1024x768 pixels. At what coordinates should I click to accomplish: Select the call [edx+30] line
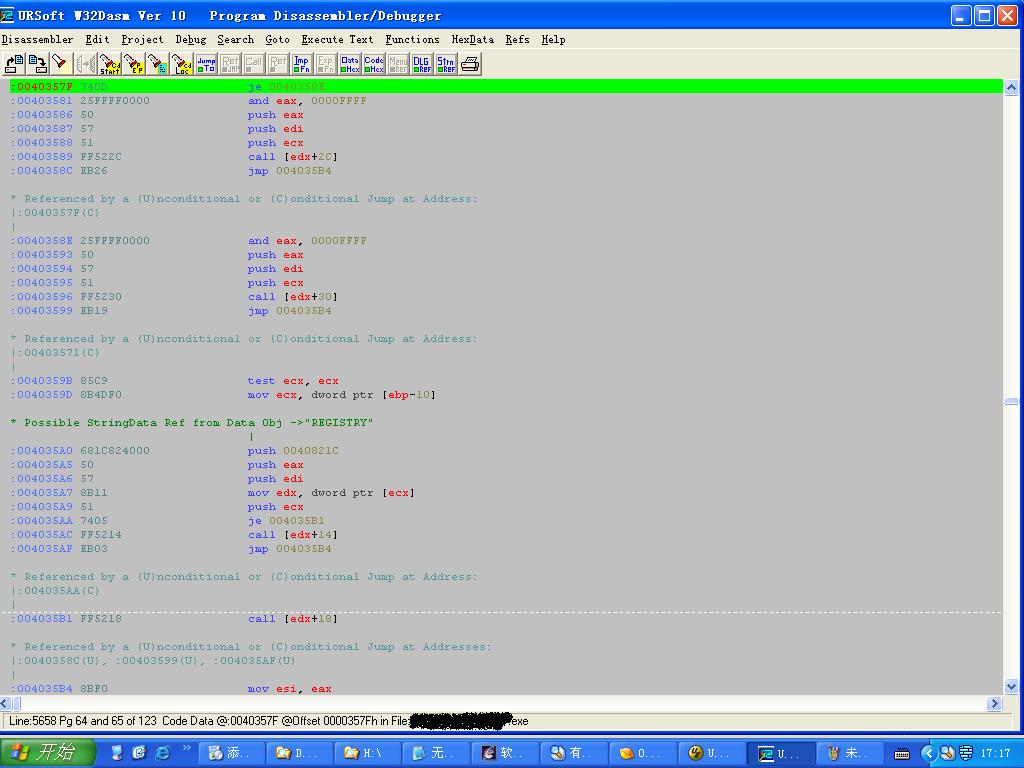tap(506, 296)
